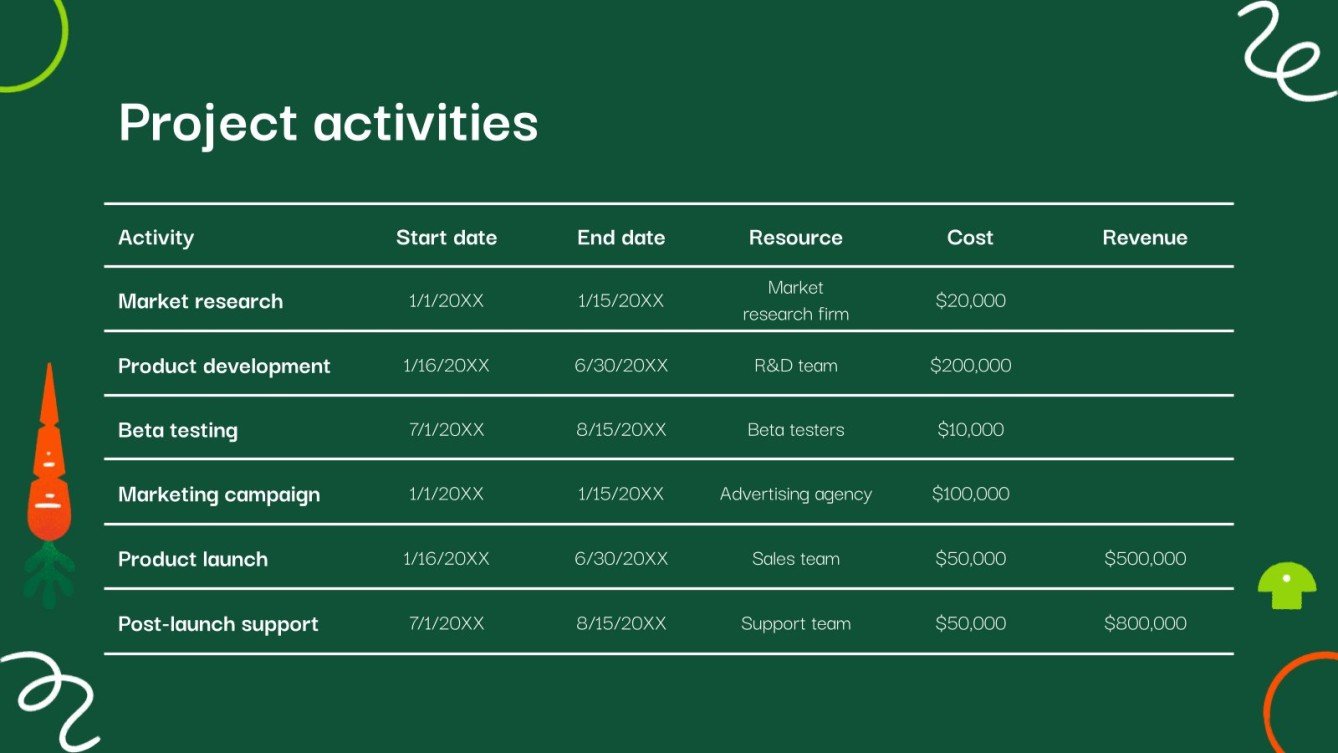Click the 'Advertising agency' resource cell
Screen dimensions: 1338x753
tap(795, 493)
